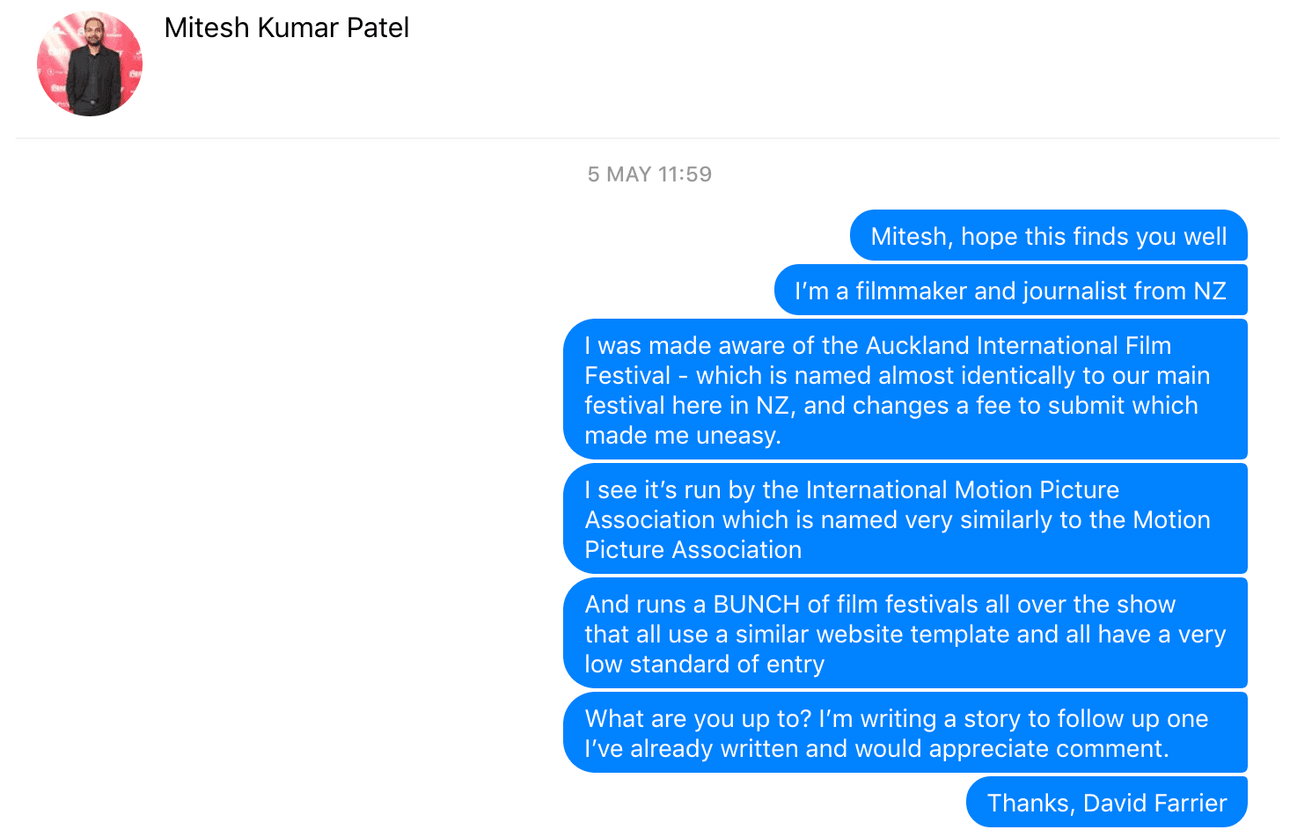Click "Auckland International Film" in the third message

pos(1018,346)
